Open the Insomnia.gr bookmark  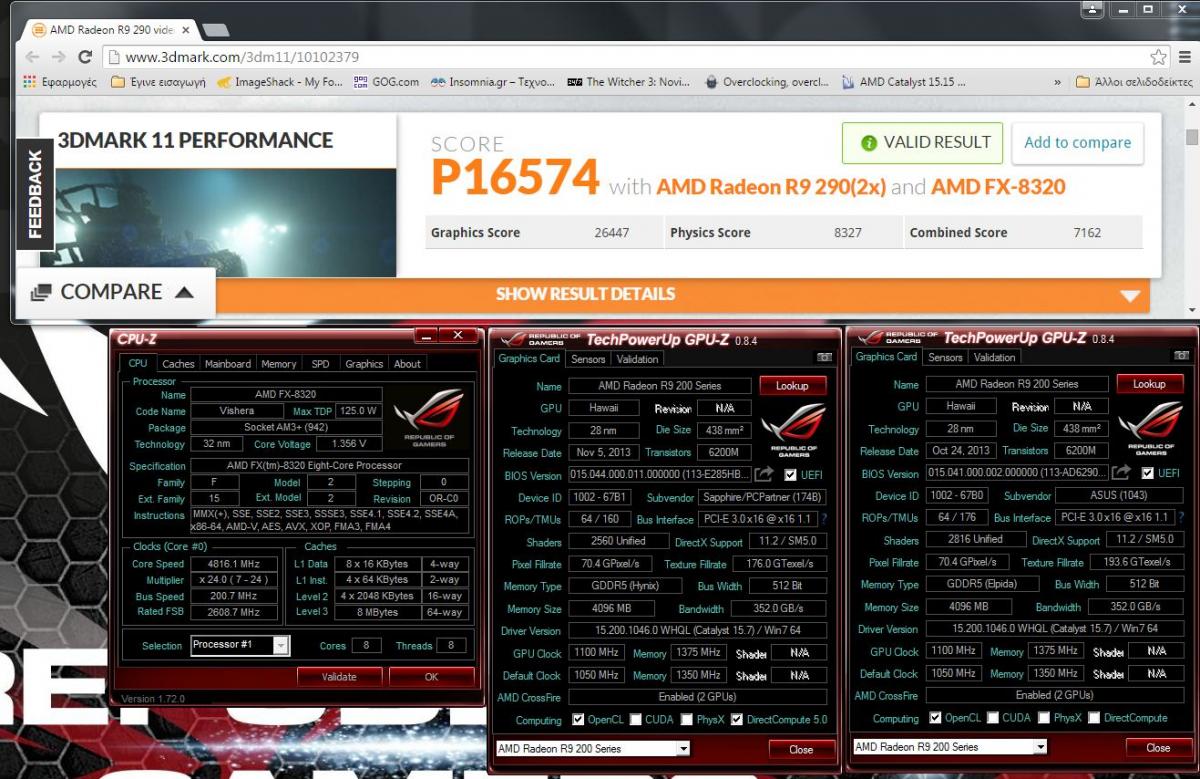pos(493,82)
